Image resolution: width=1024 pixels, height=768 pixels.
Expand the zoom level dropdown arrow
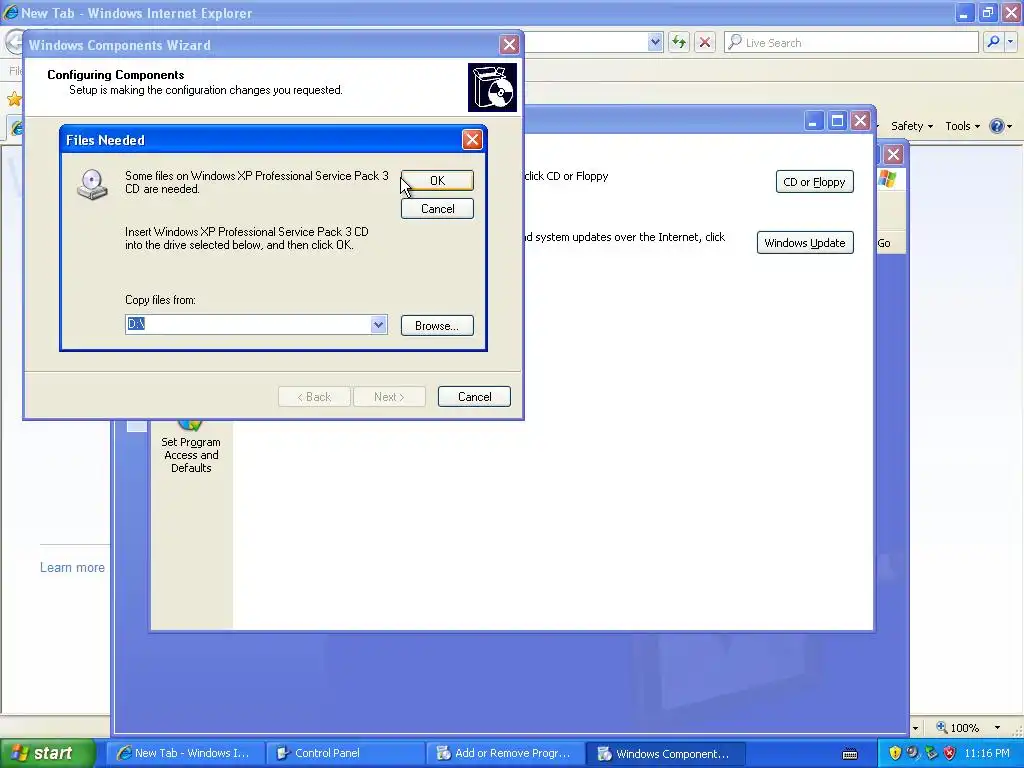click(x=997, y=728)
